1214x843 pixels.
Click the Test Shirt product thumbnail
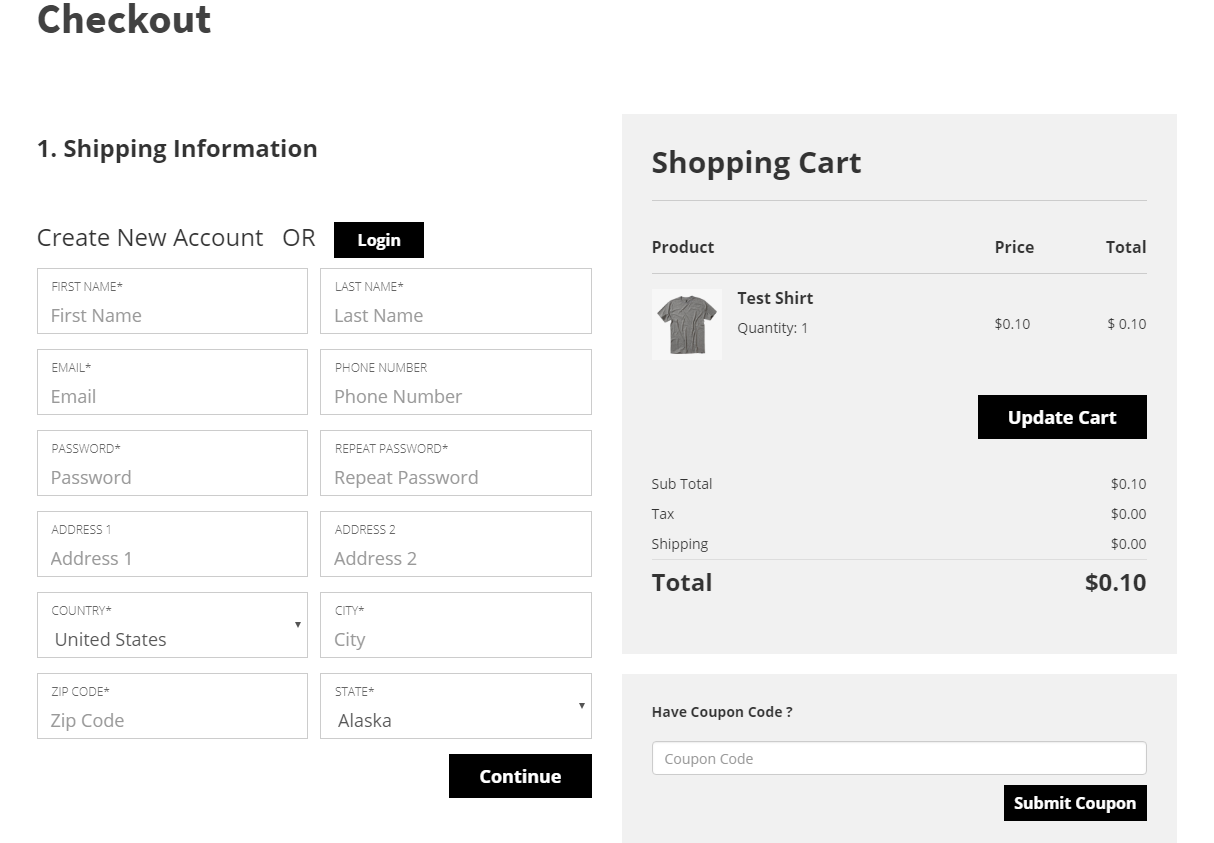point(686,324)
